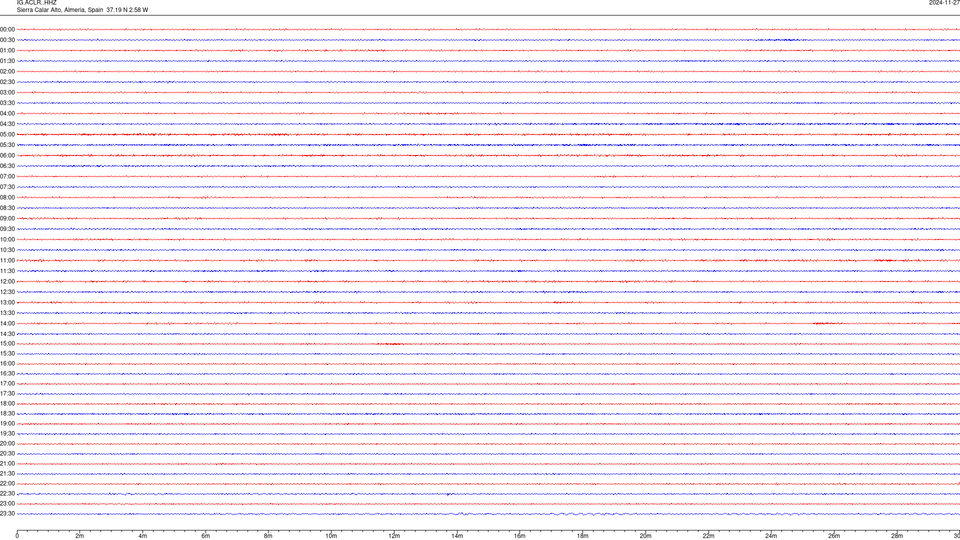This screenshot has height=540, width=960.
Task: Pick the '12m' axis tick label
Action: click(x=394, y=536)
